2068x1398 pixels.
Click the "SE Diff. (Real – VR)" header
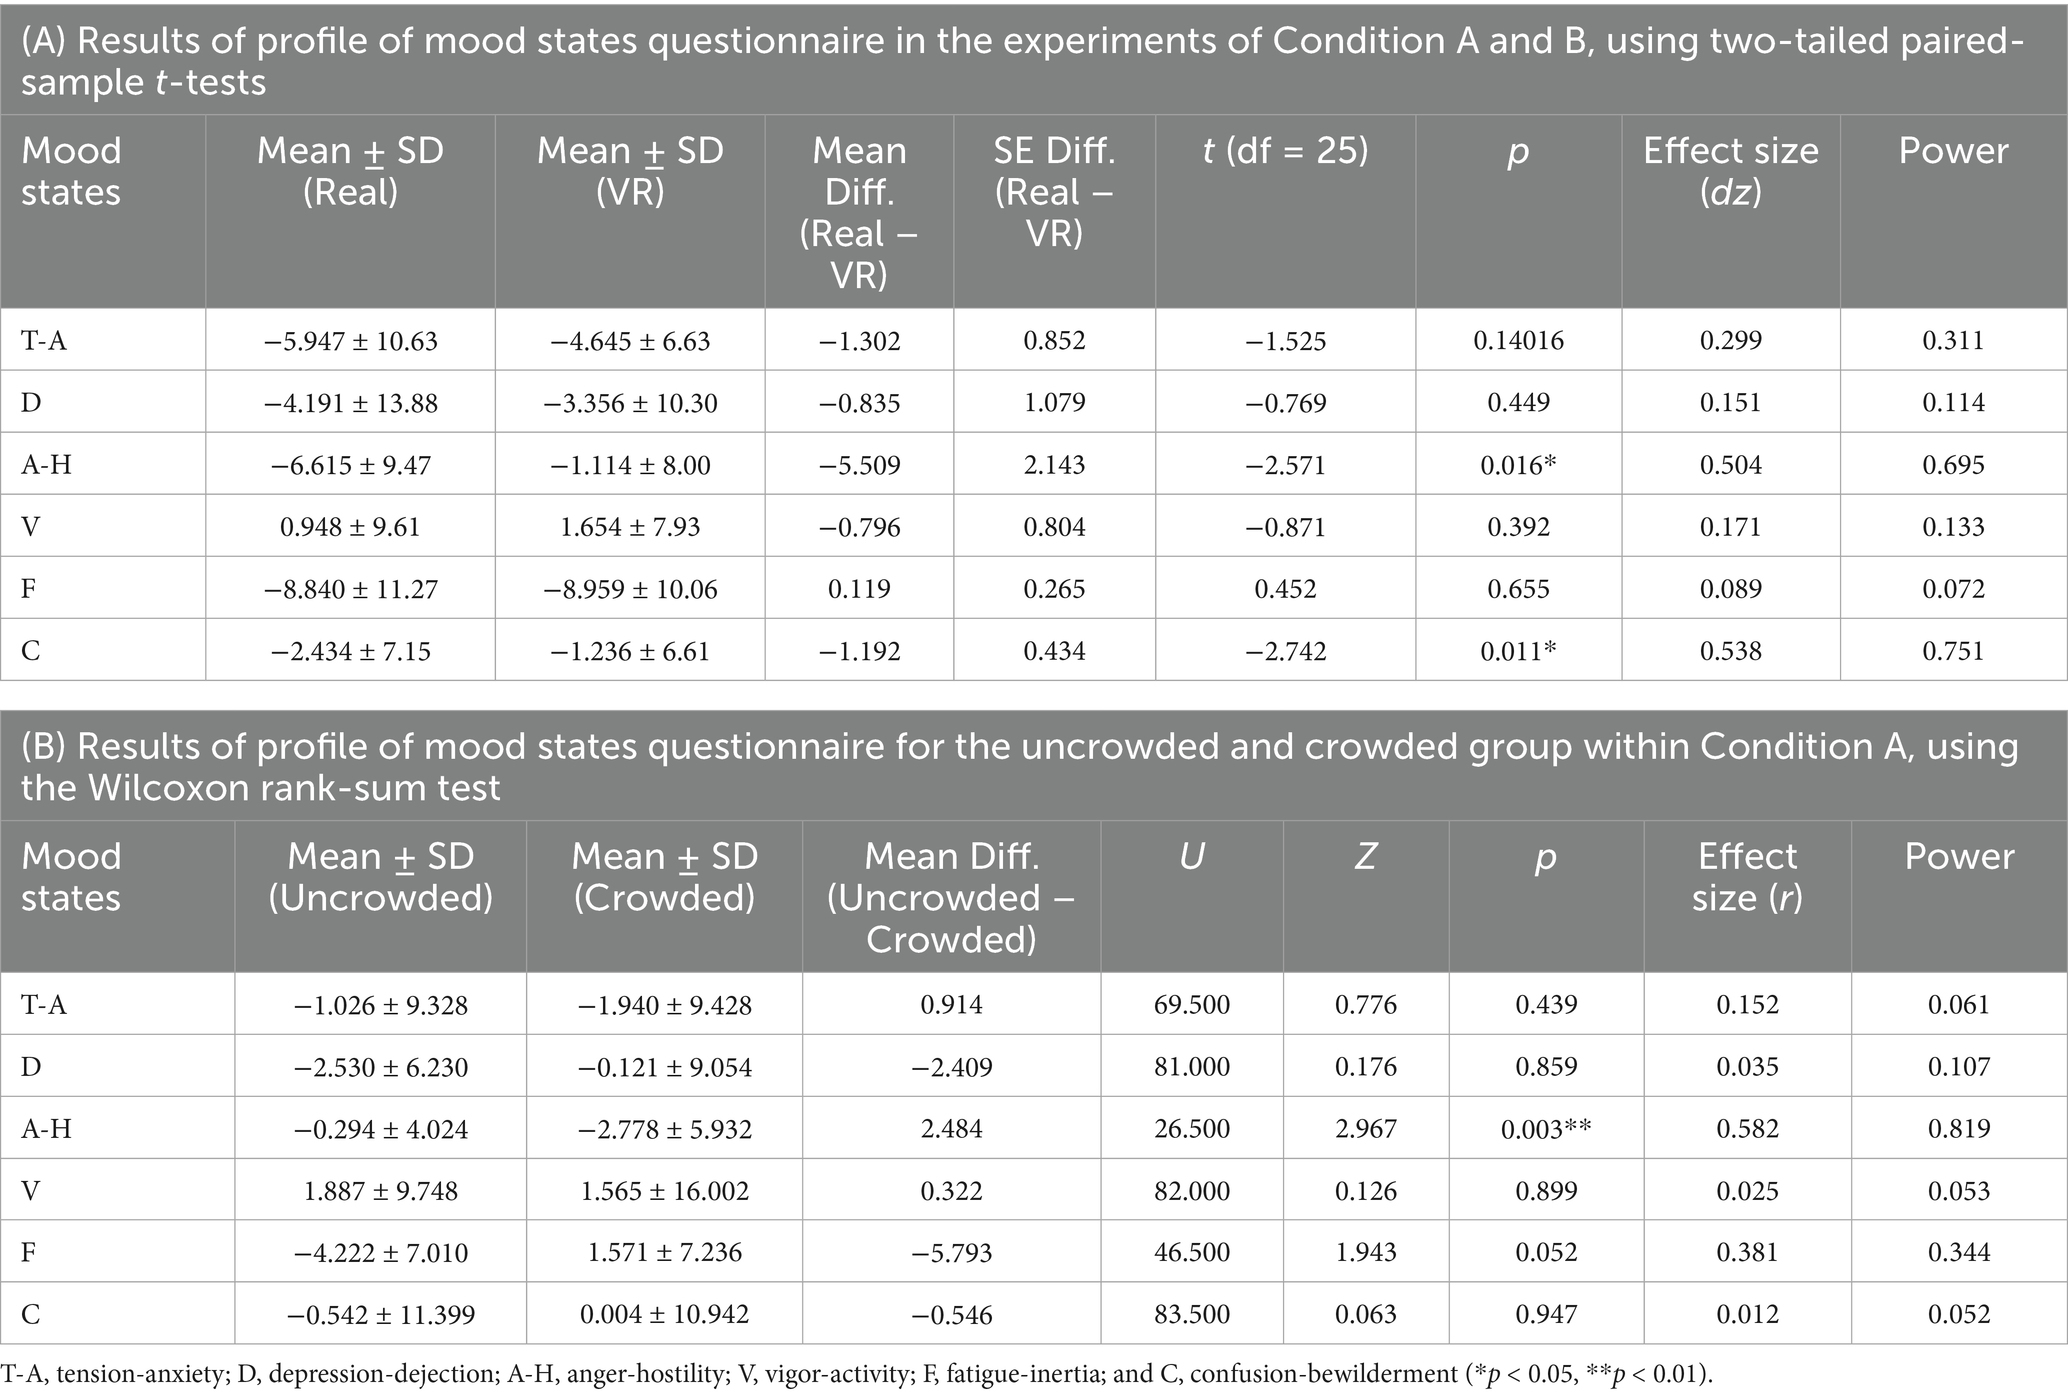pos(1054,191)
